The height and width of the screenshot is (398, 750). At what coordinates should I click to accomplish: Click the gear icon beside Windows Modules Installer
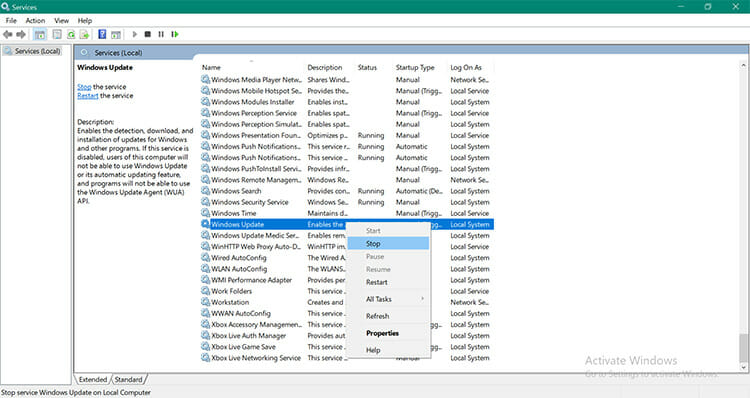coord(205,102)
